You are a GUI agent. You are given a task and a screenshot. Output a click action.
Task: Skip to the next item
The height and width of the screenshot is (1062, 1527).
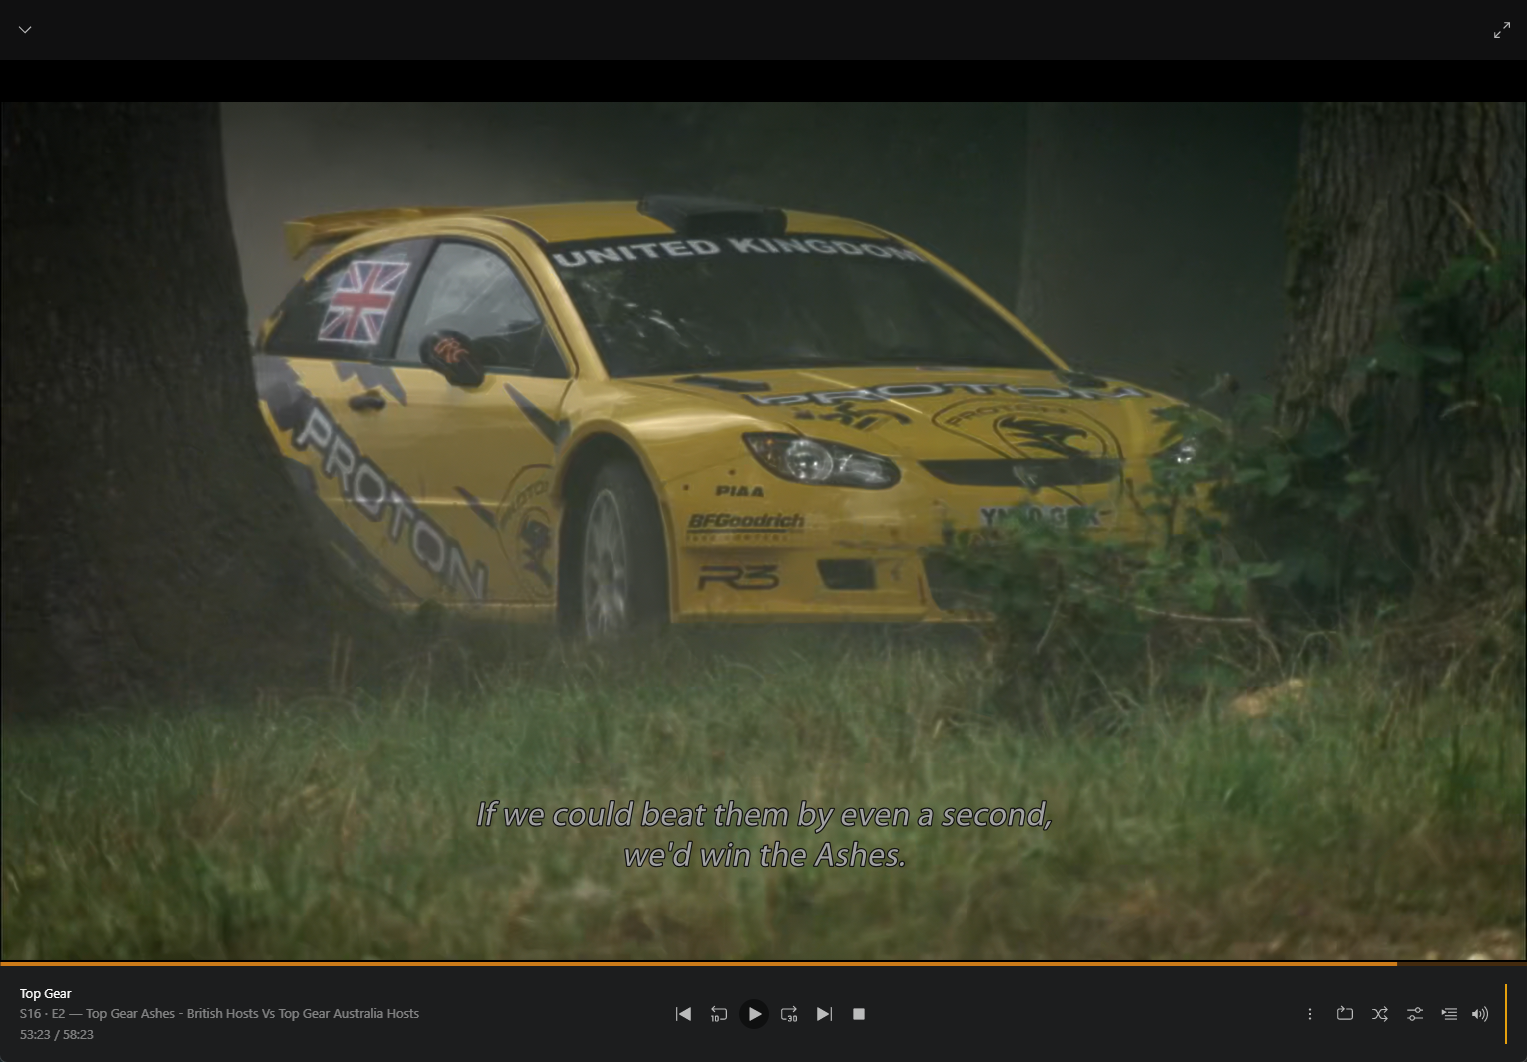tap(824, 1014)
